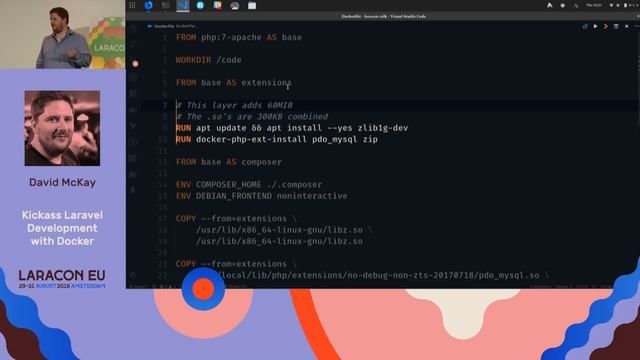640x360 pixels.
Task: Click line number 12 in the gutter
Action: coord(162,162)
